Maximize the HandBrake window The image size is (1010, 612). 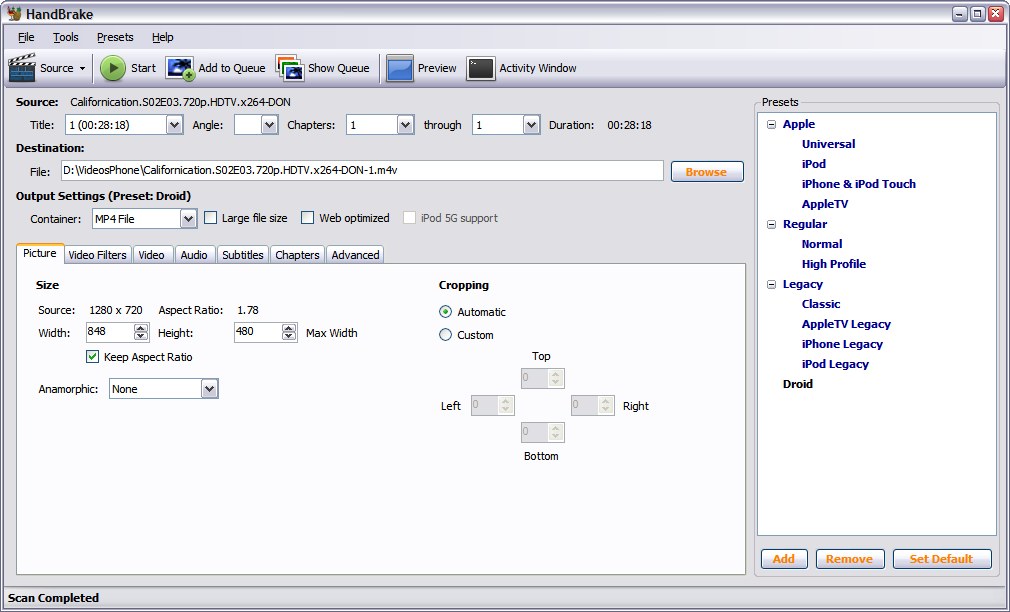click(x=977, y=14)
